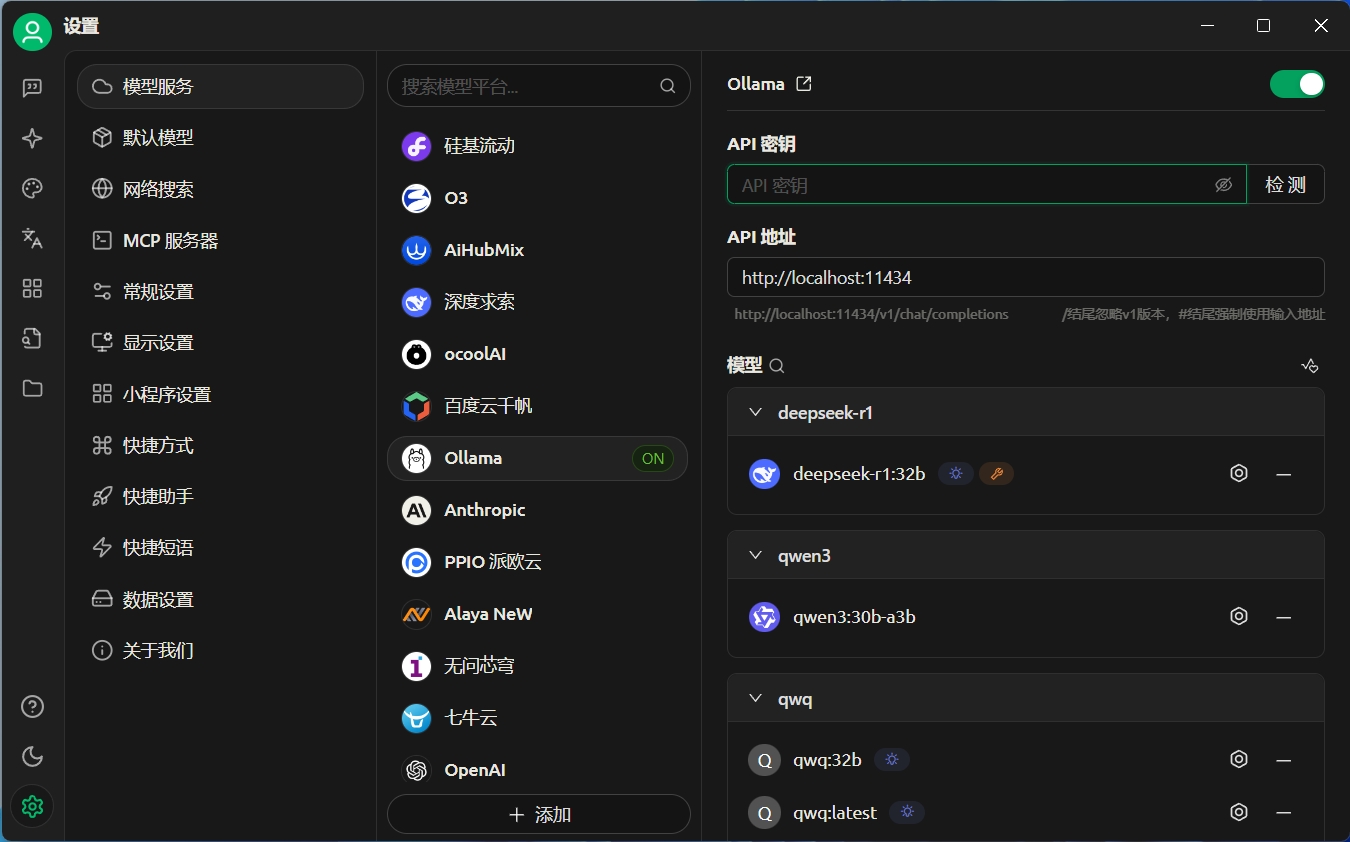Select the Alaya NeW provider
The image size is (1350, 842).
coord(538,614)
